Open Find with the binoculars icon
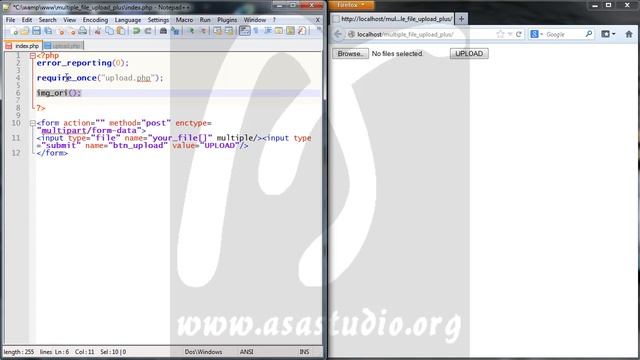 pos(163,31)
